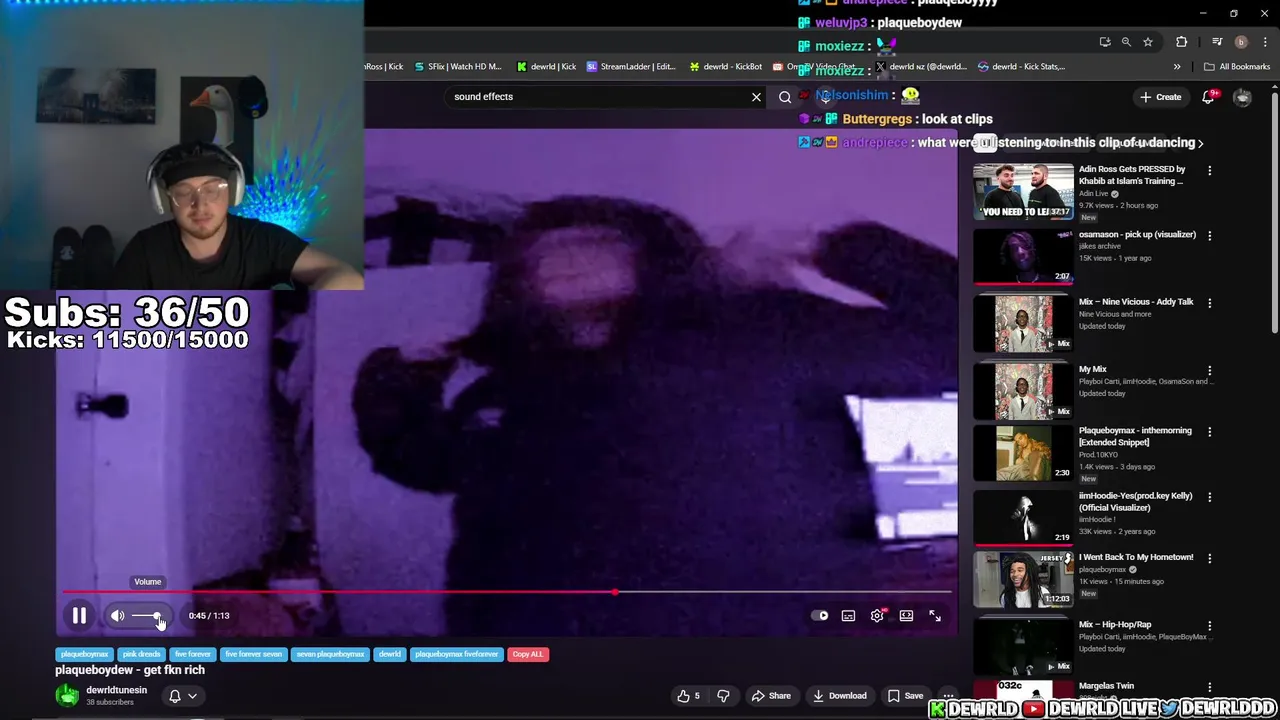
Task: Click the red 'Copy ALL' tags button
Action: coord(528,654)
